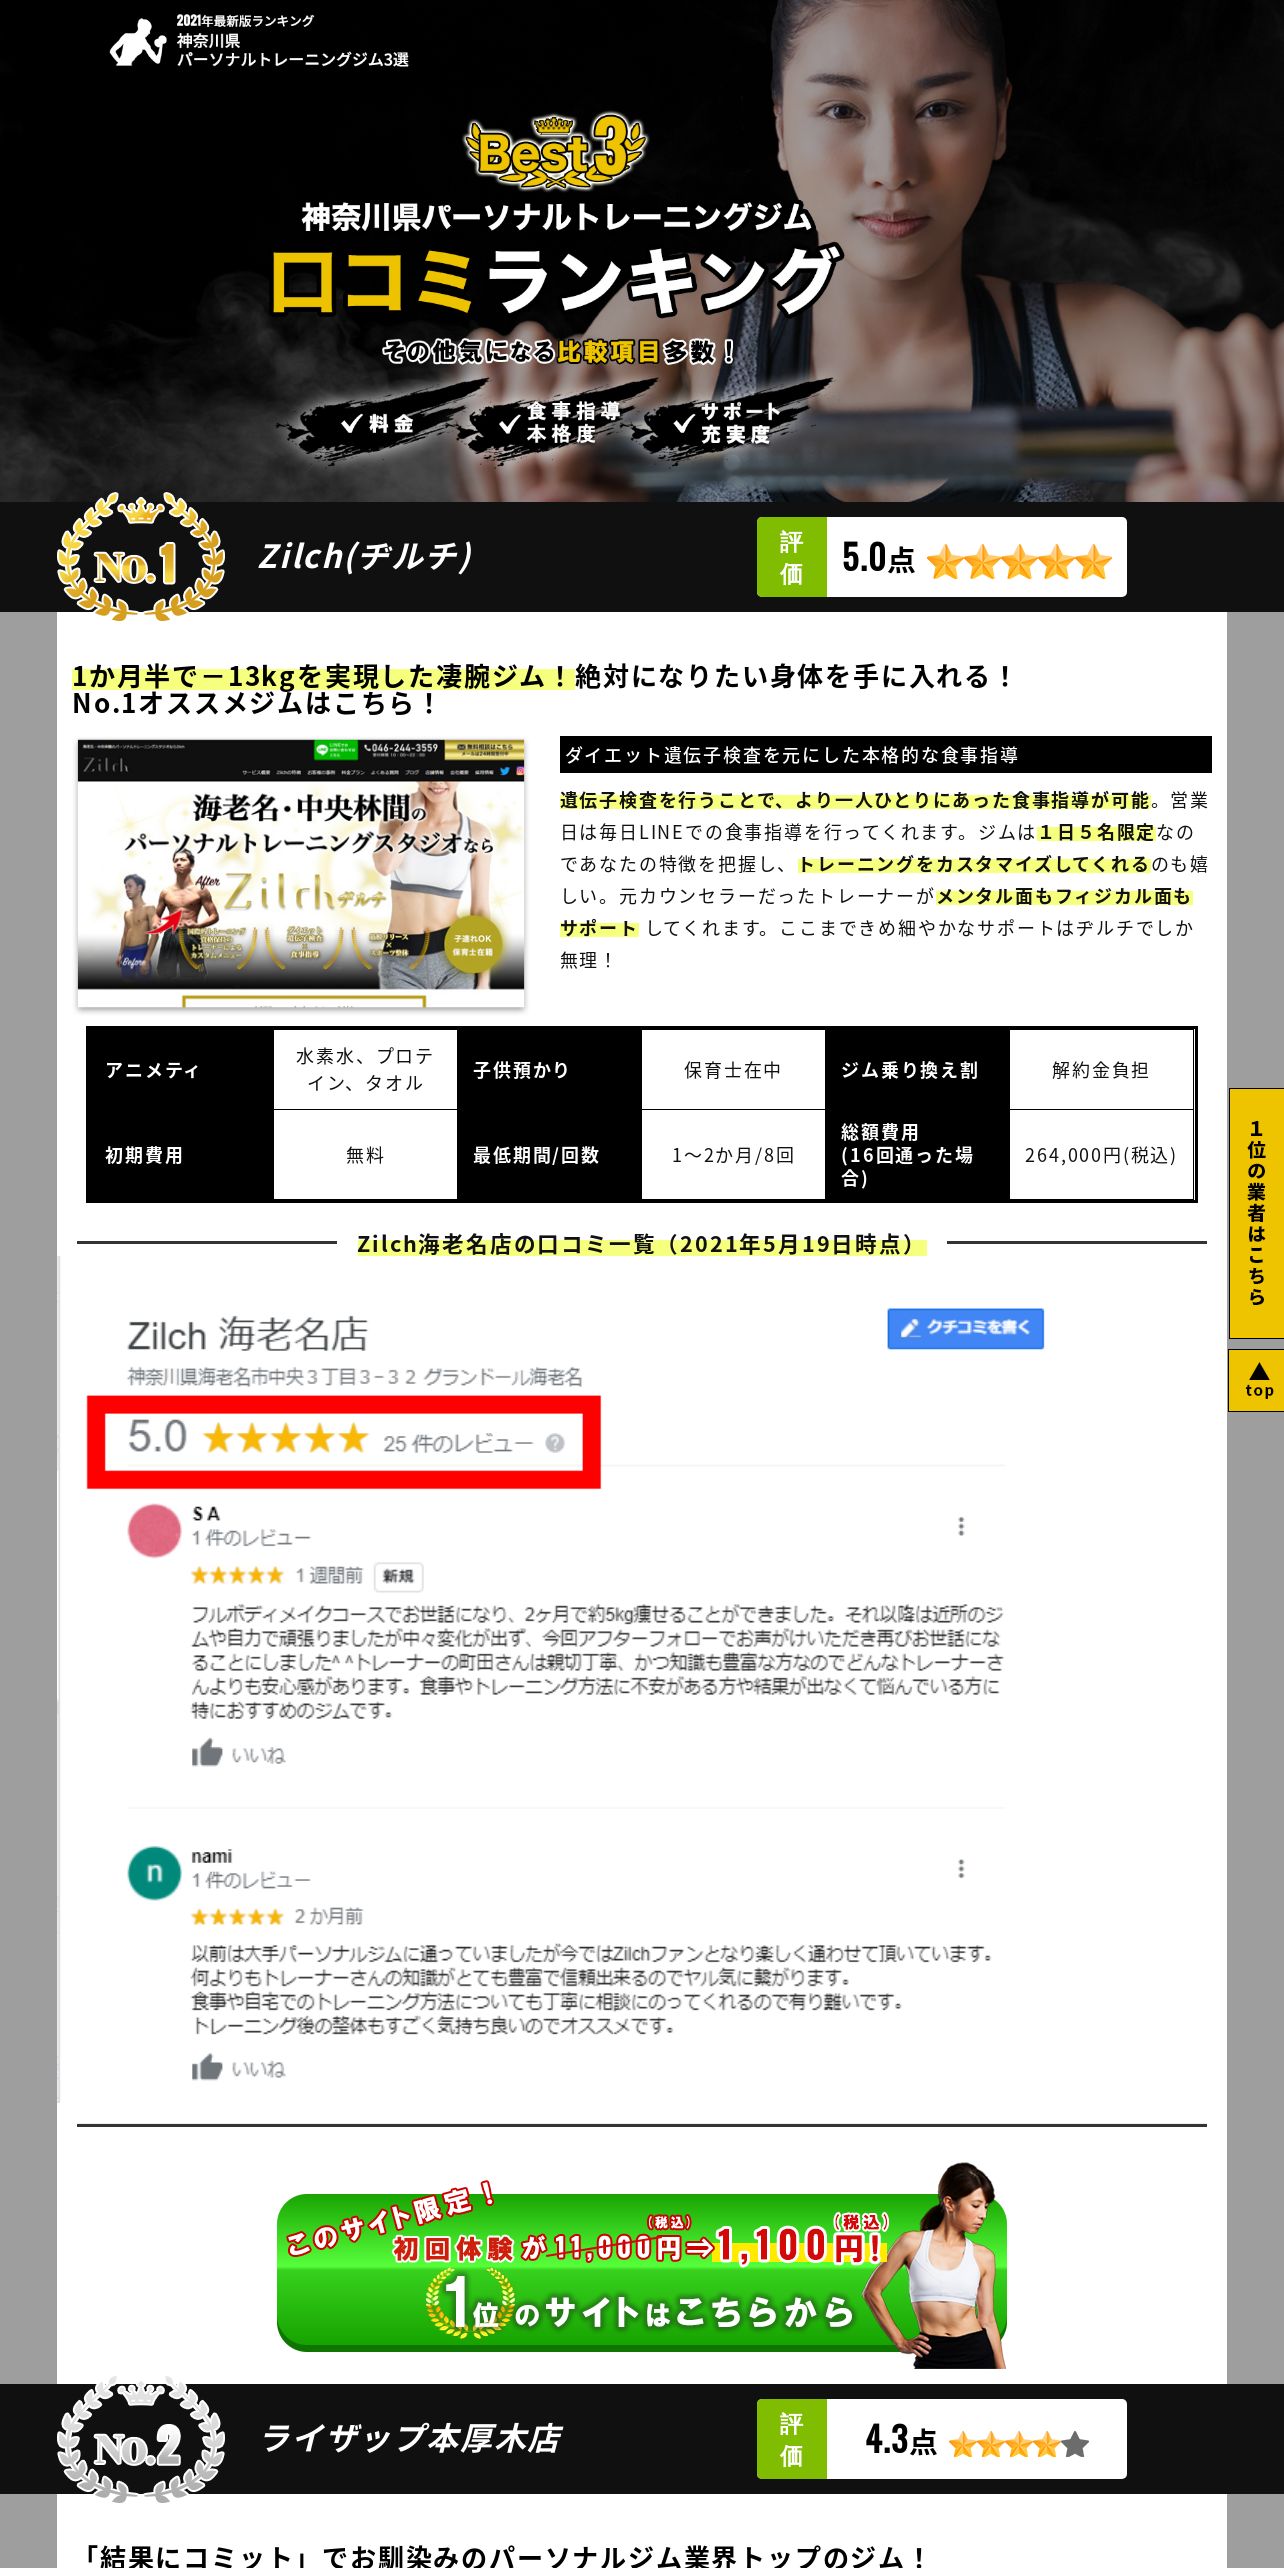Screen dimensions: 1284x2568
Task: Click the five stars on nami's review
Action: 237,1916
